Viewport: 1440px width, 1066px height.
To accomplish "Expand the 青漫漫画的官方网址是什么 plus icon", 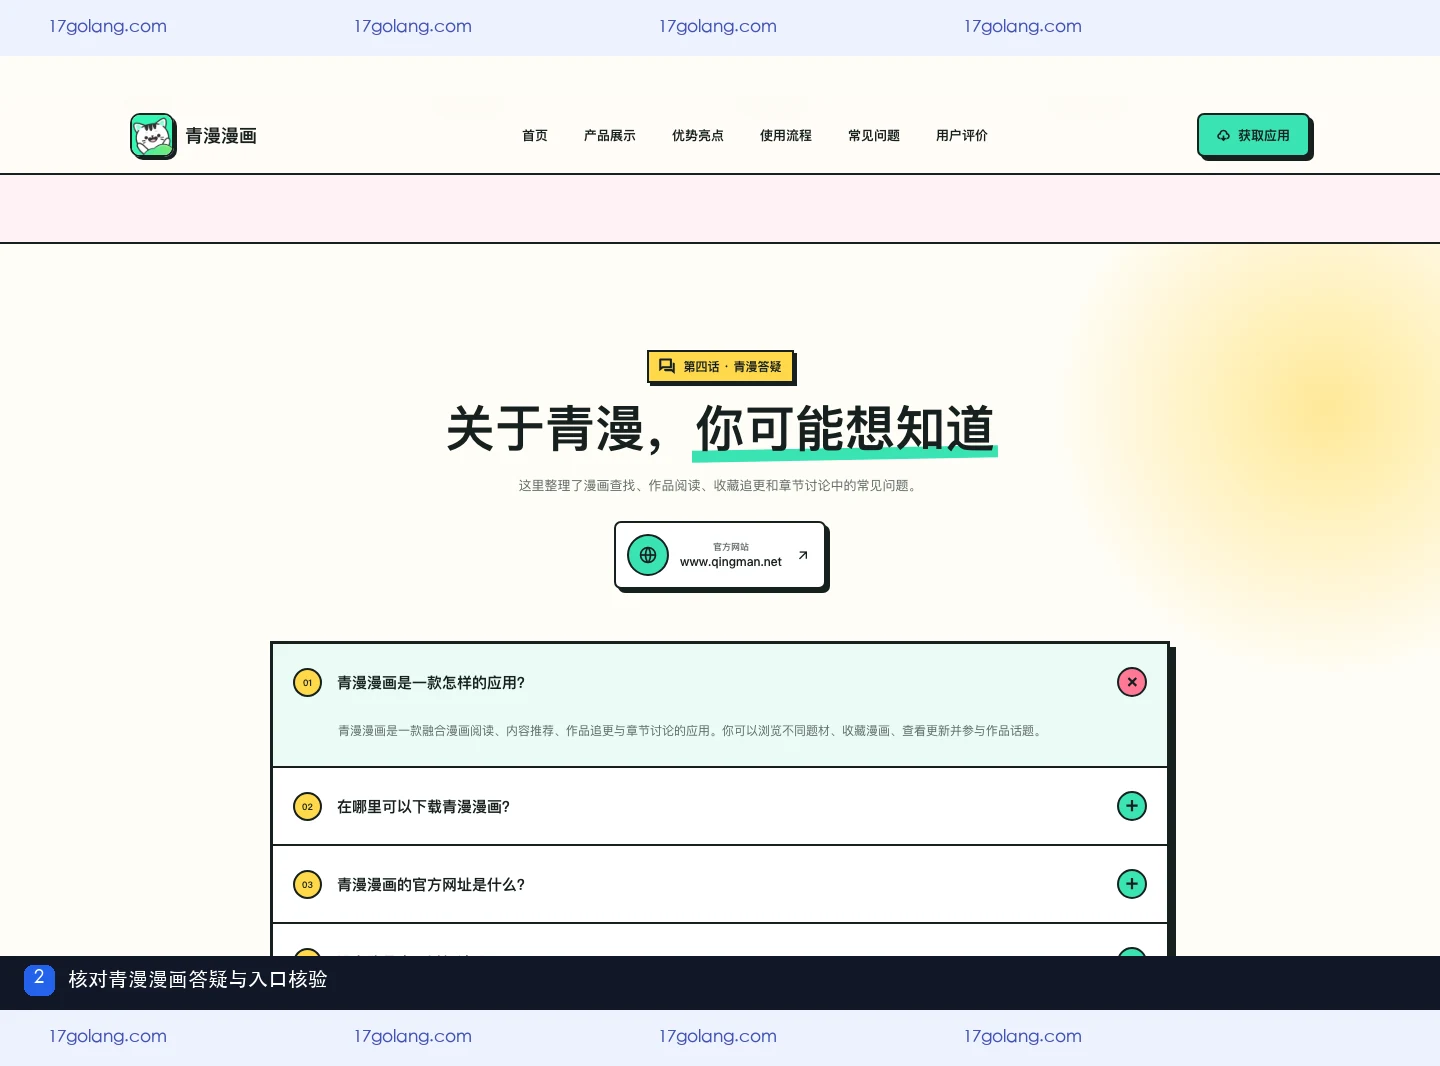I will point(1132,884).
